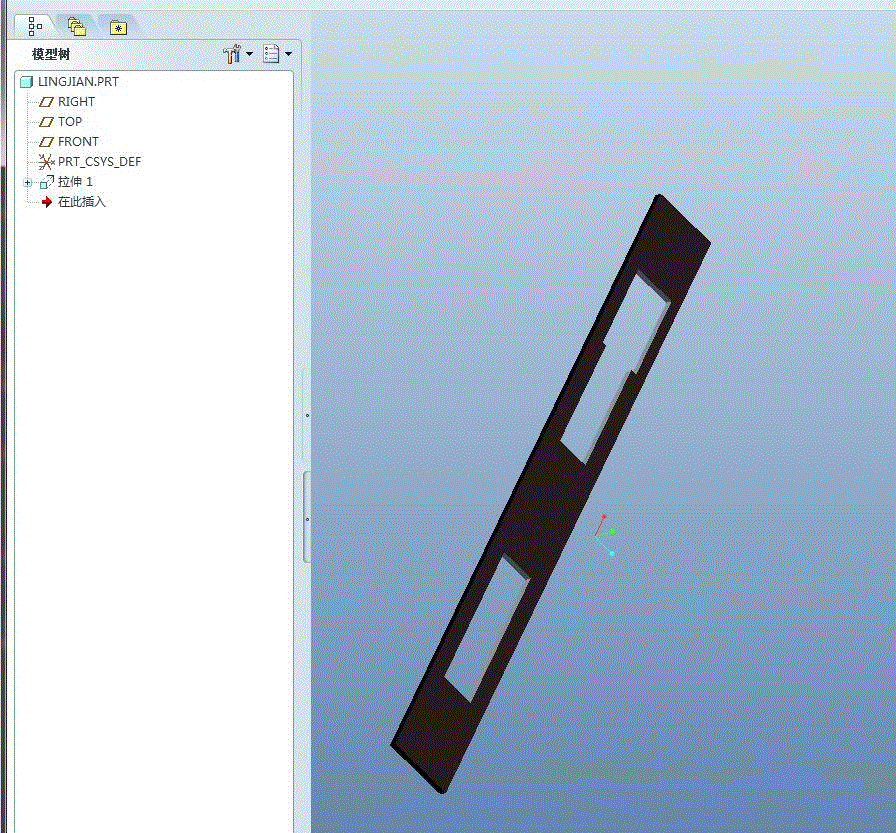This screenshot has width=896, height=833.
Task: Select LINGJIAN.PRT in the model tree
Action: point(78,82)
